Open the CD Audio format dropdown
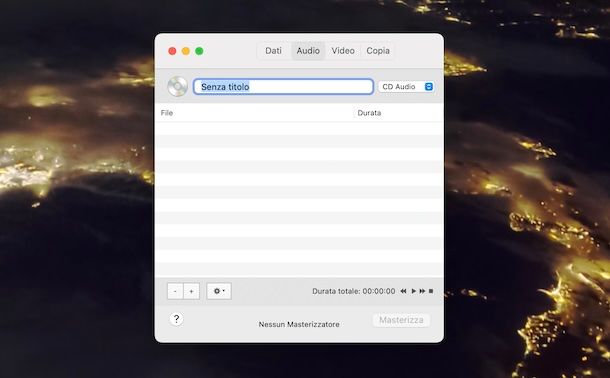610x378 pixels. point(406,86)
